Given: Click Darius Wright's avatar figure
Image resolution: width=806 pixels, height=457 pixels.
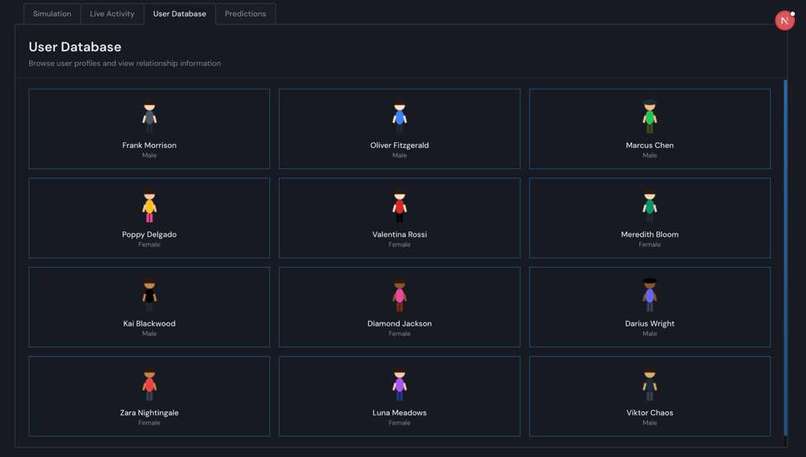Looking at the screenshot, I should pos(650,296).
